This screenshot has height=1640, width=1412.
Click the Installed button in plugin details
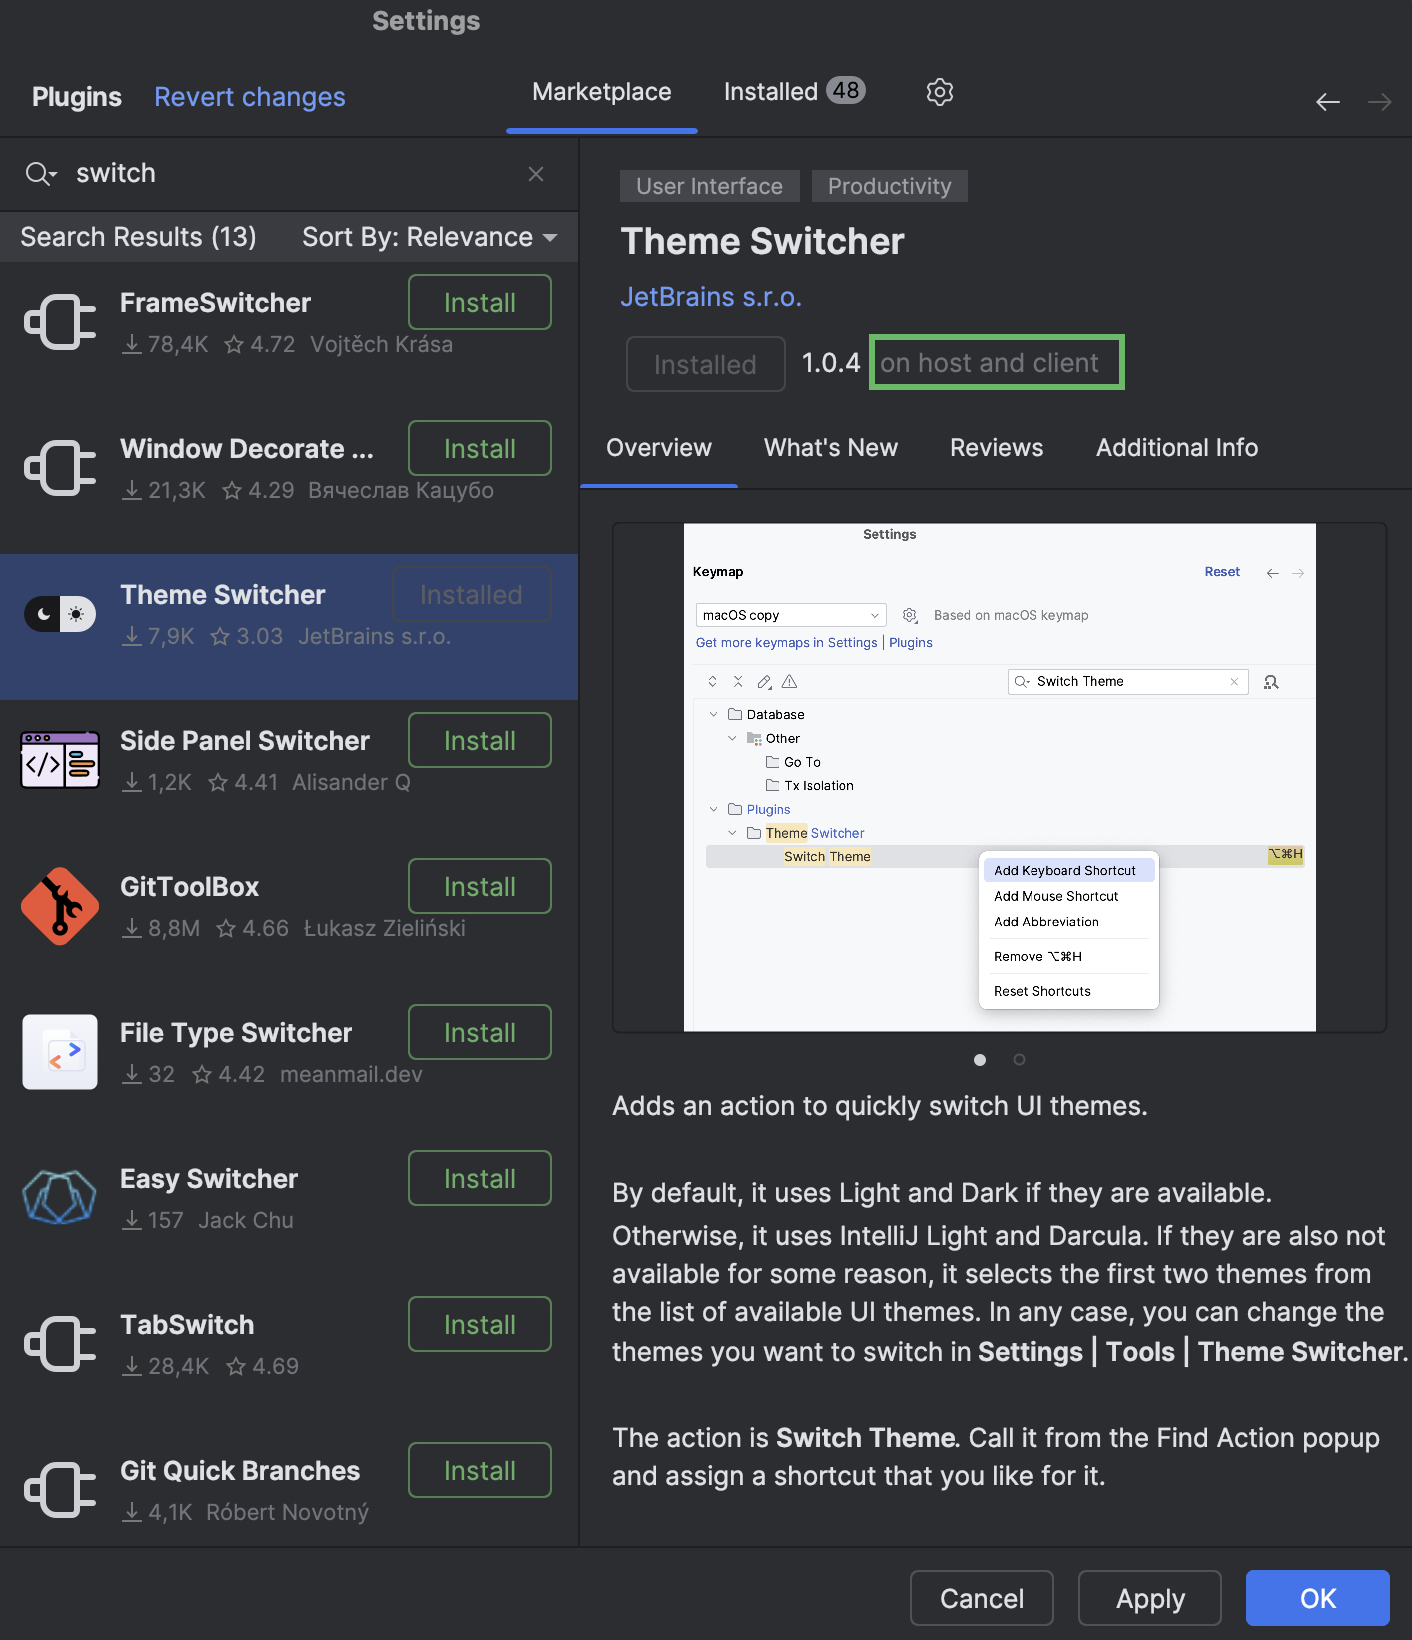[706, 364]
